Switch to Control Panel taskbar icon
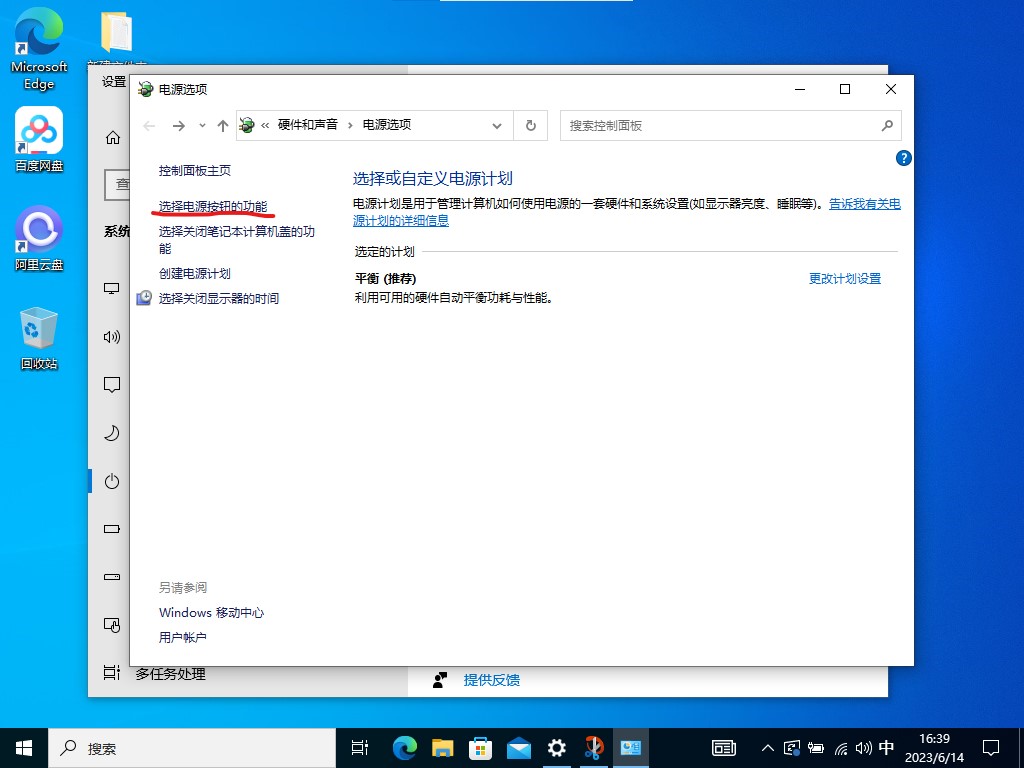 point(631,748)
